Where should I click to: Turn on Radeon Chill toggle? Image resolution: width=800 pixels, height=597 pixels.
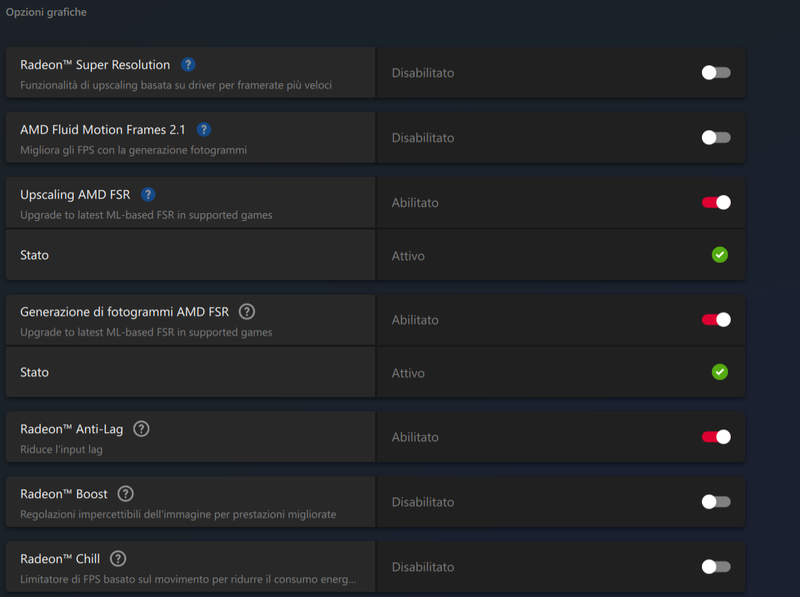[x=716, y=566]
